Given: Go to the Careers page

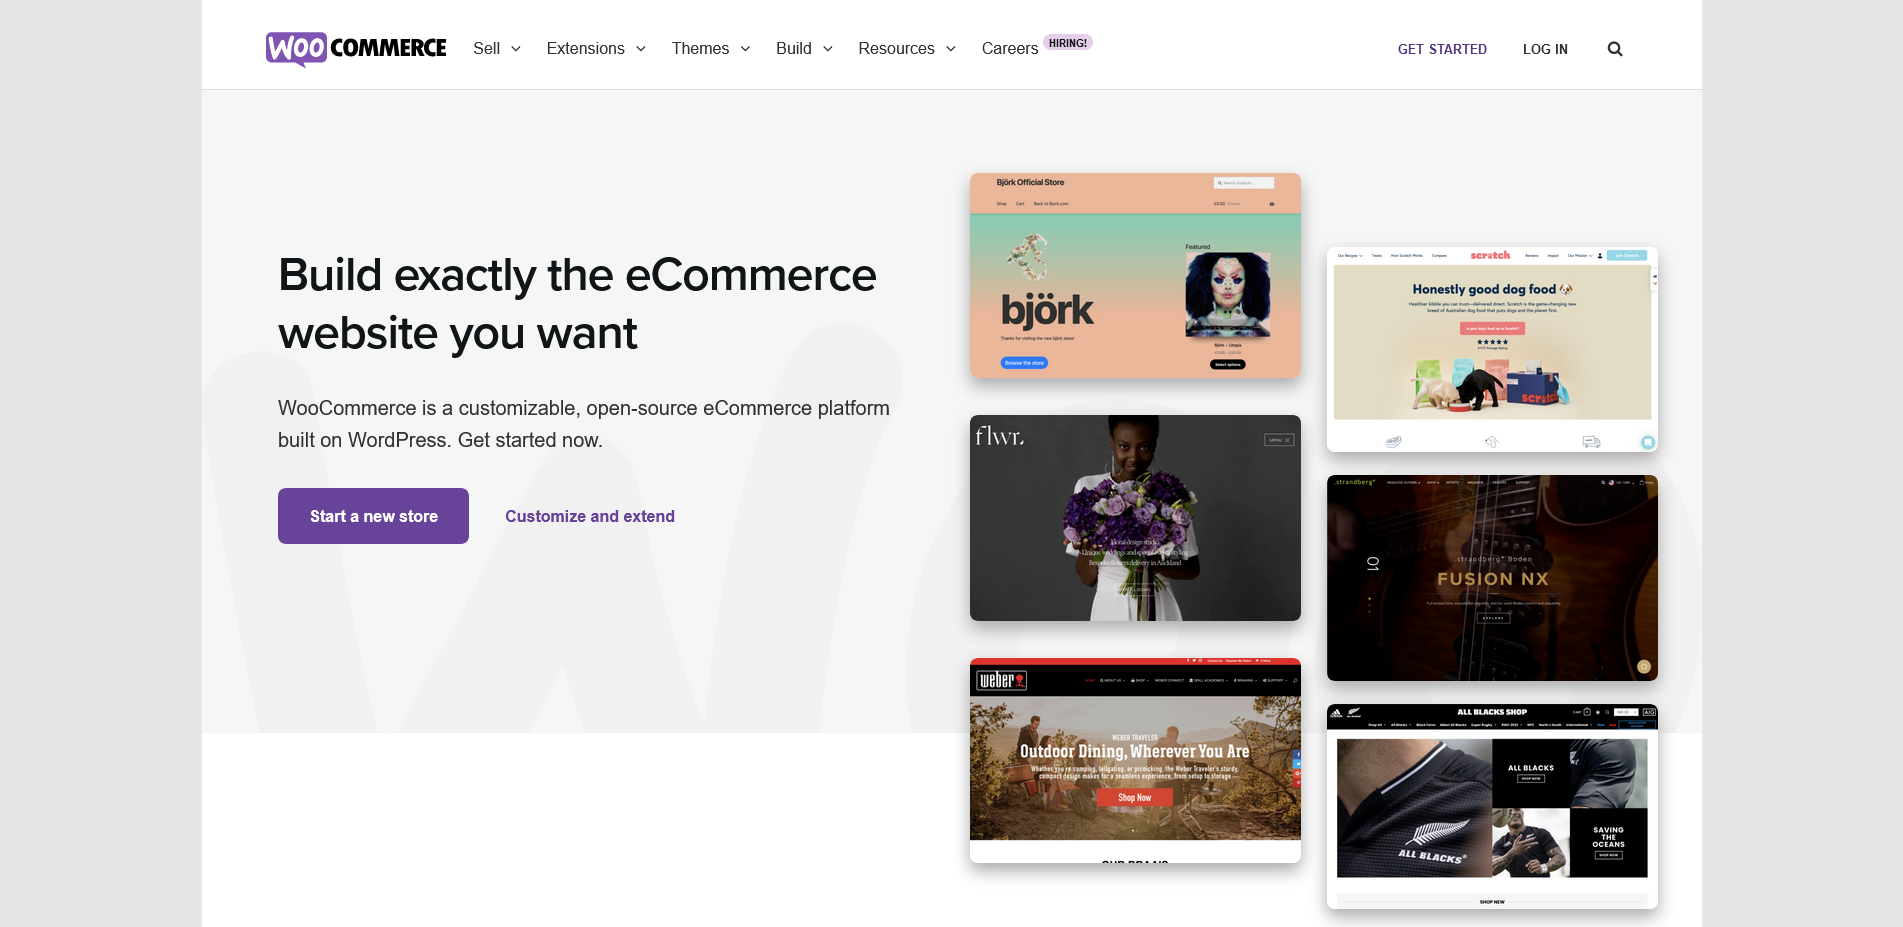Looking at the screenshot, I should 1009,49.
